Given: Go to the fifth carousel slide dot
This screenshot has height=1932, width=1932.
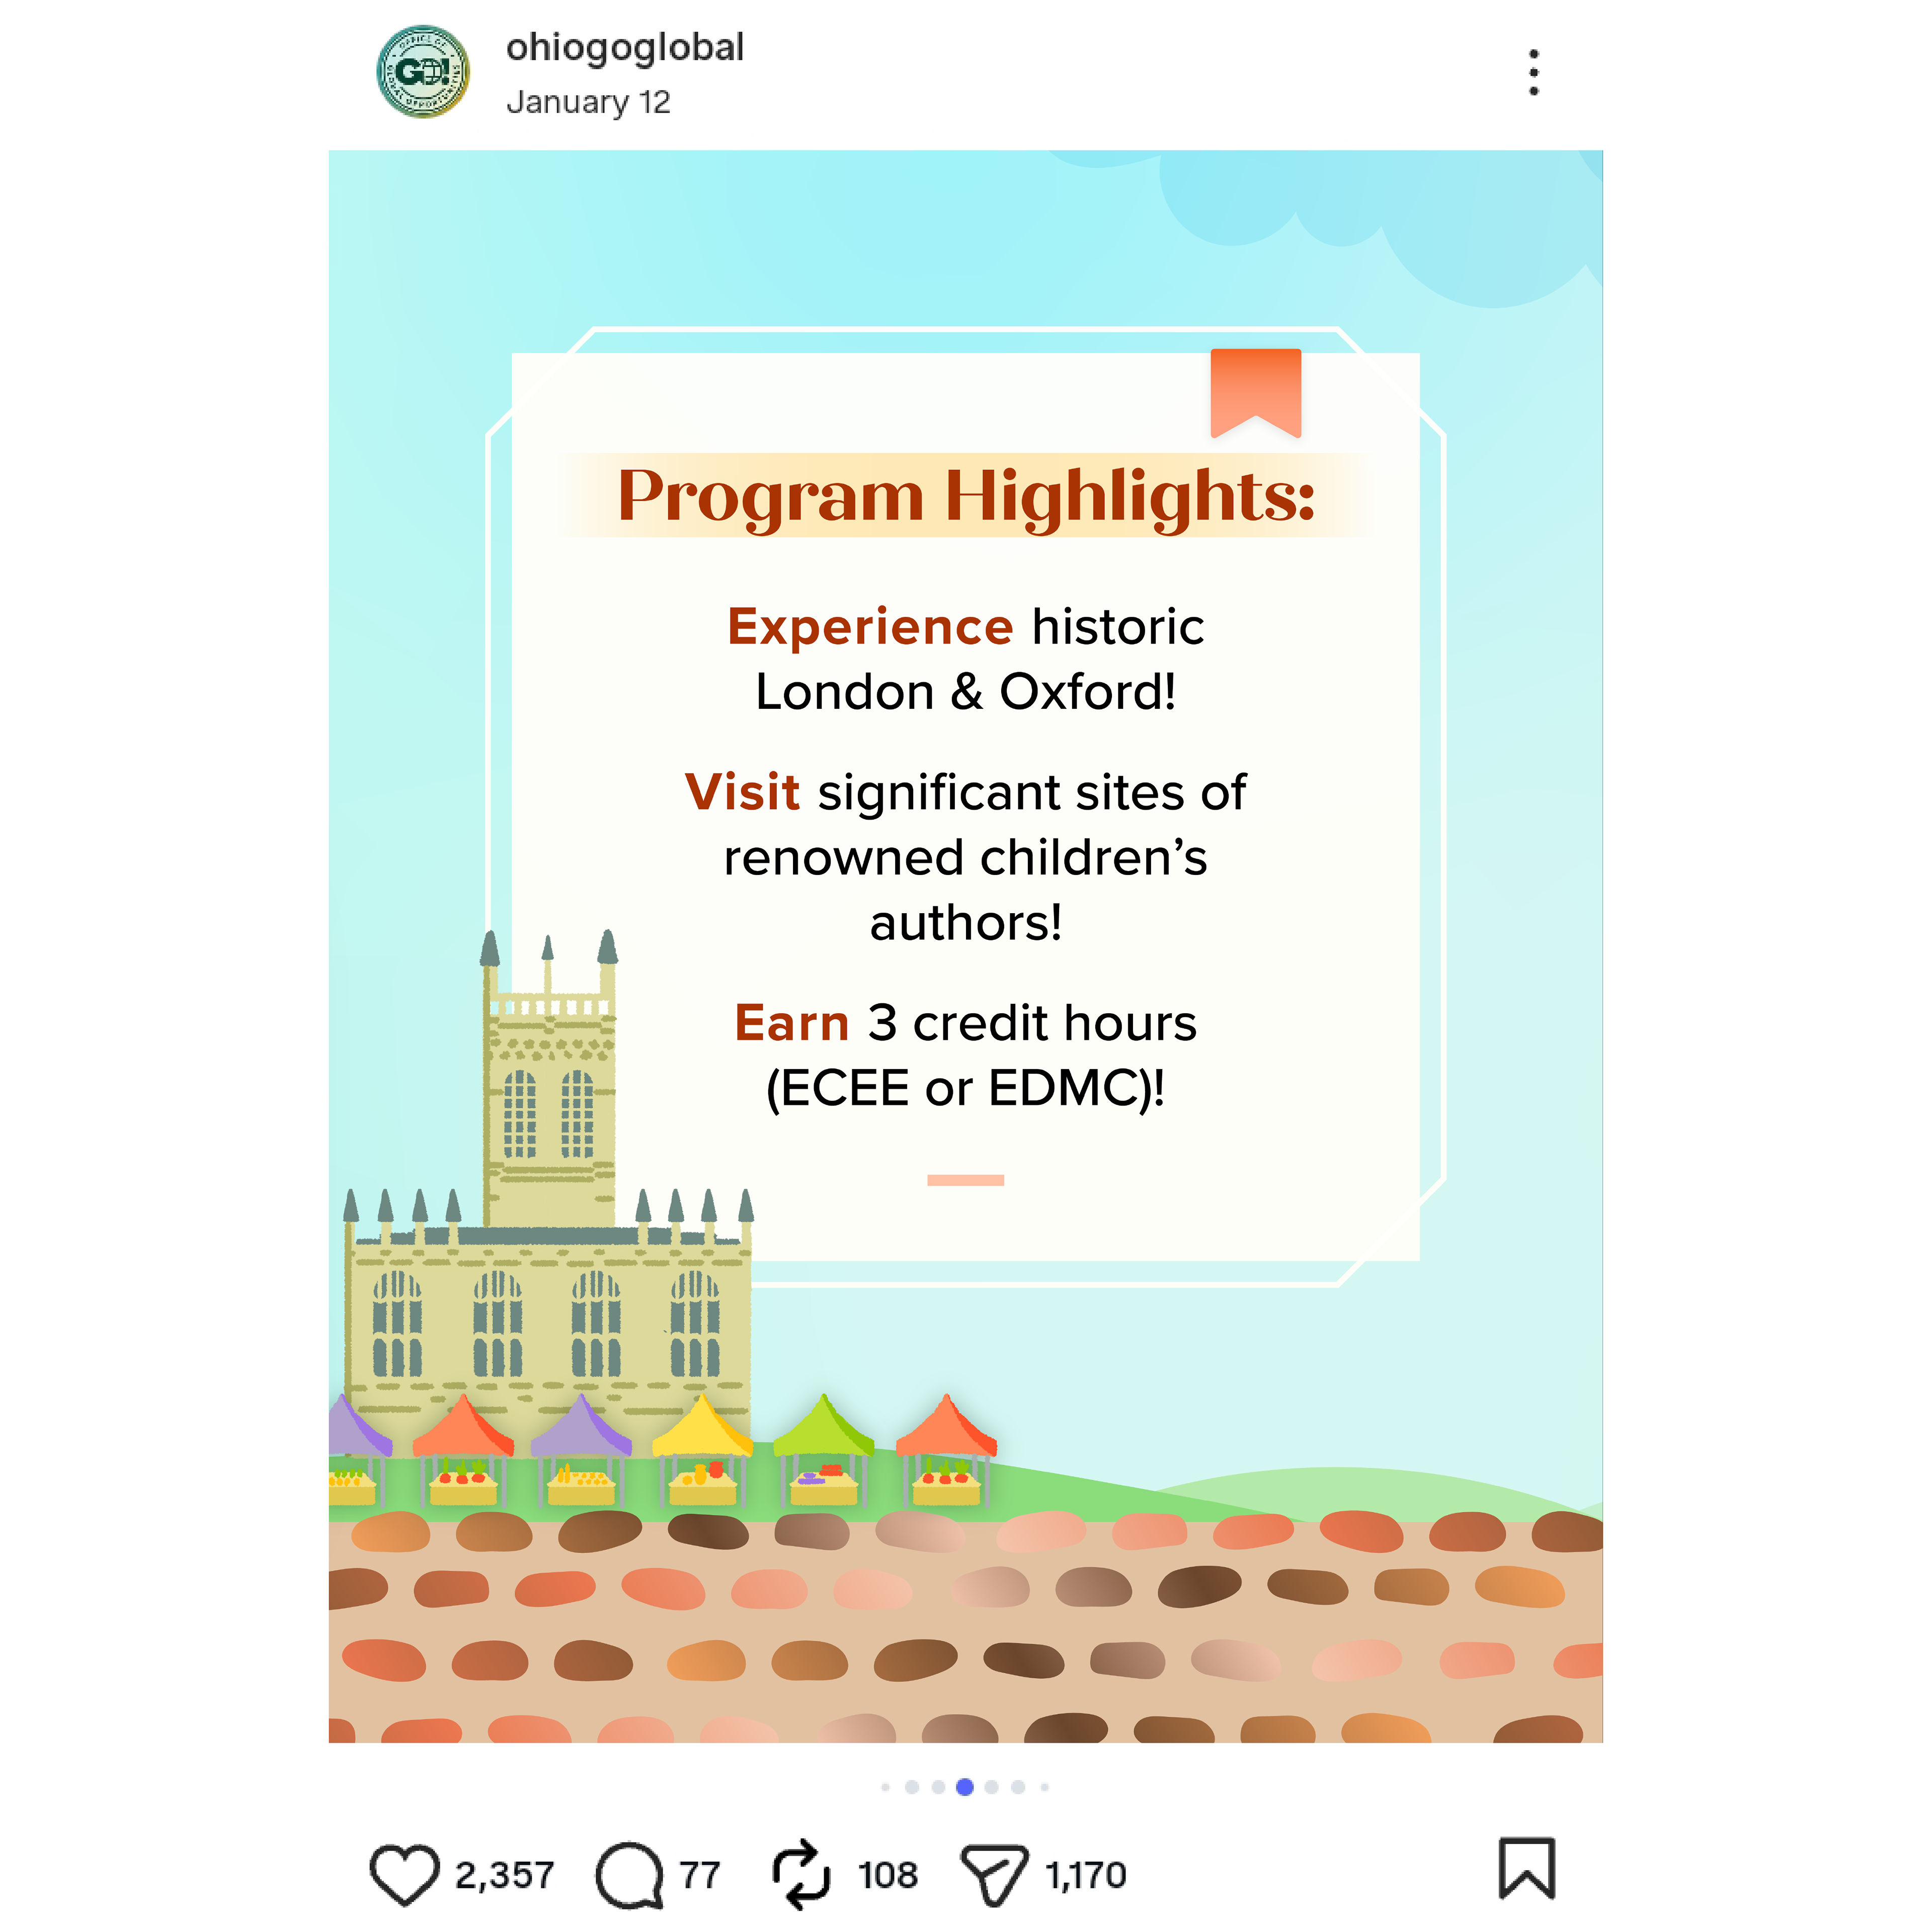Looking at the screenshot, I should pyautogui.click(x=992, y=1787).
